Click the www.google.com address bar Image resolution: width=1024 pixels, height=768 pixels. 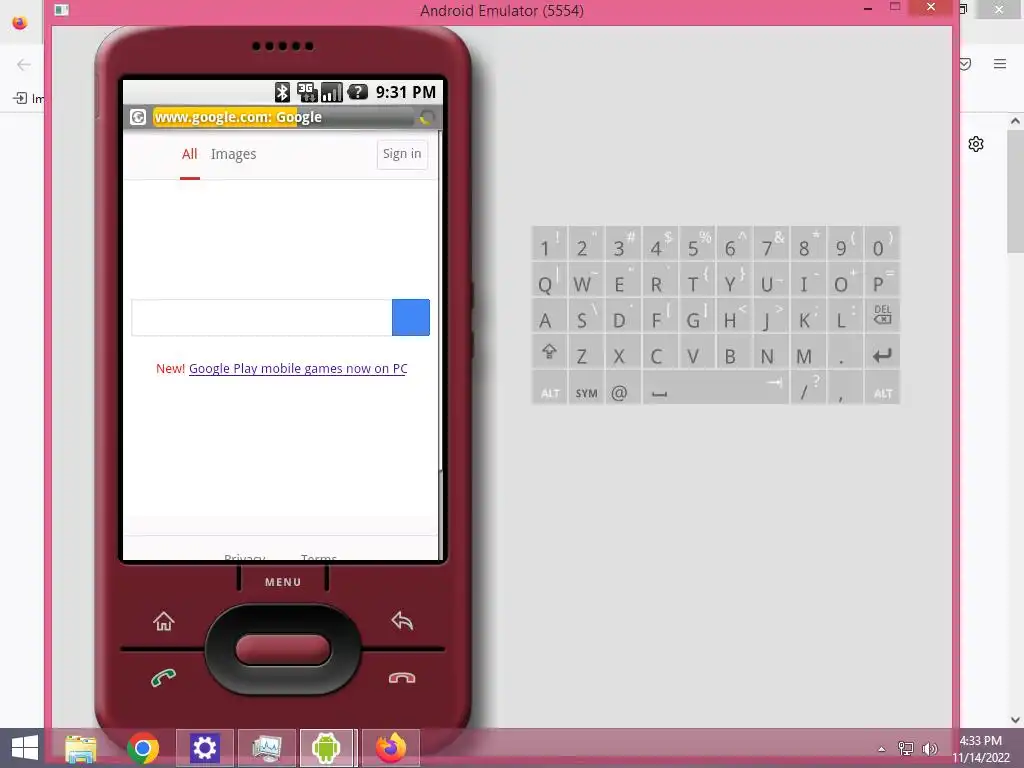pyautogui.click(x=283, y=117)
